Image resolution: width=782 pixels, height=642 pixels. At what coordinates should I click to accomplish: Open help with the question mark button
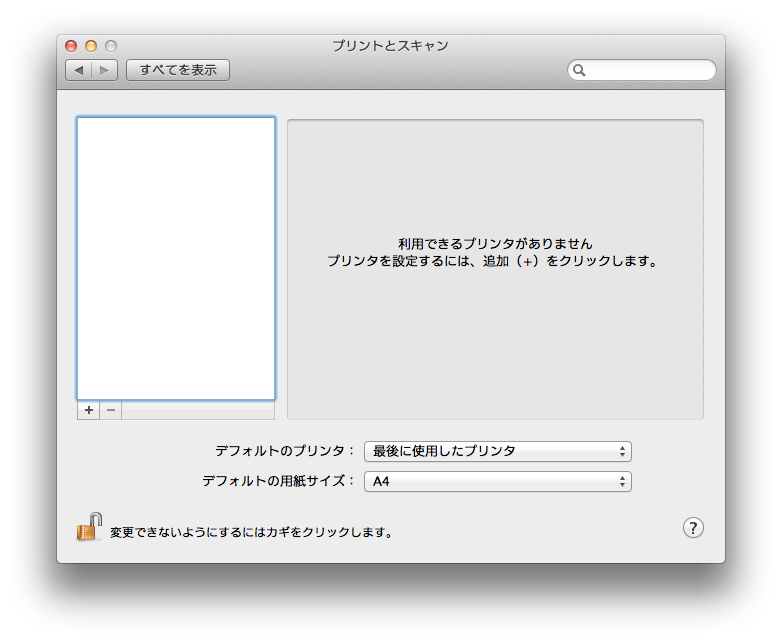pyautogui.click(x=693, y=528)
